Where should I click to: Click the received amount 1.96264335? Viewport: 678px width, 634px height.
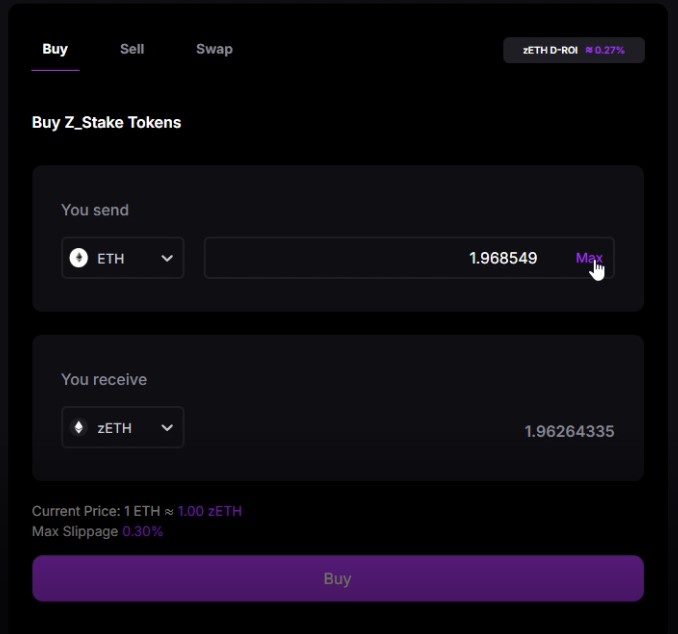coord(569,431)
